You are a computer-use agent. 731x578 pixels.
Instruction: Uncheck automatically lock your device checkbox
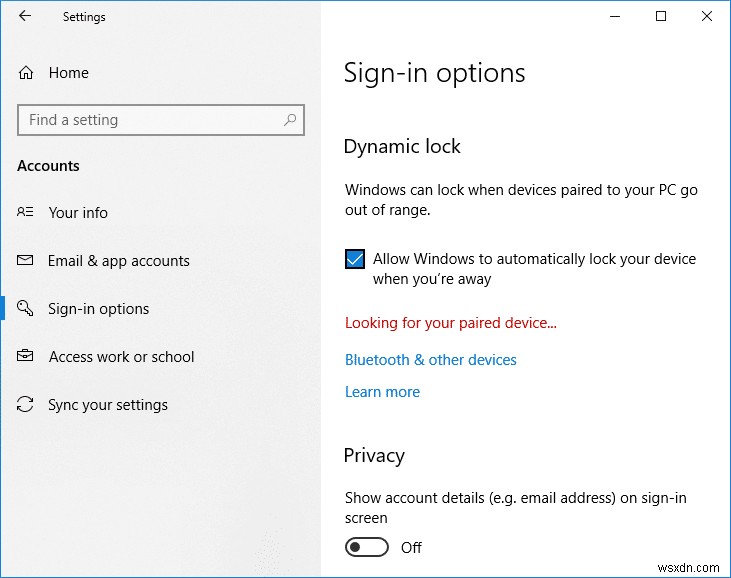[x=355, y=259]
